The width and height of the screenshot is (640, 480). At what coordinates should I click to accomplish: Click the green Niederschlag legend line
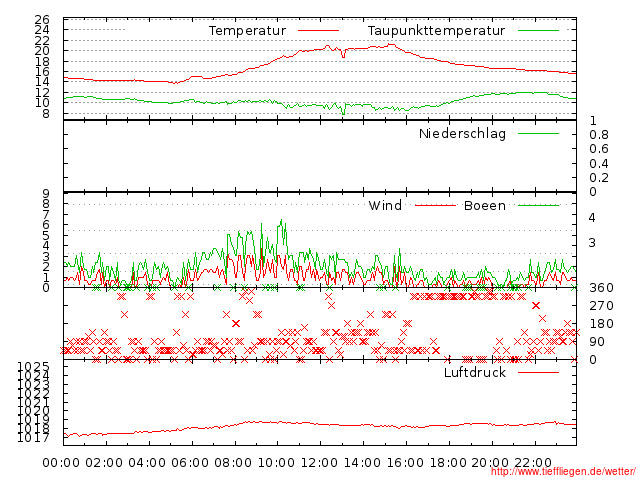(x=538, y=133)
